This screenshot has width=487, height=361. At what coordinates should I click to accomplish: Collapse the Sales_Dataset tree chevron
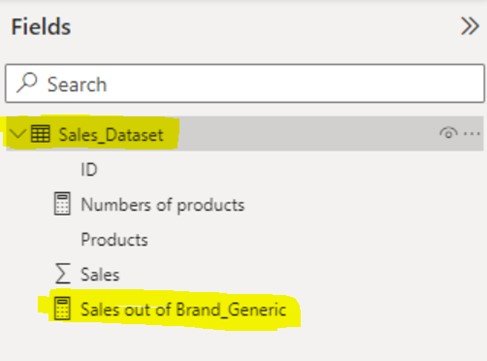(17, 134)
